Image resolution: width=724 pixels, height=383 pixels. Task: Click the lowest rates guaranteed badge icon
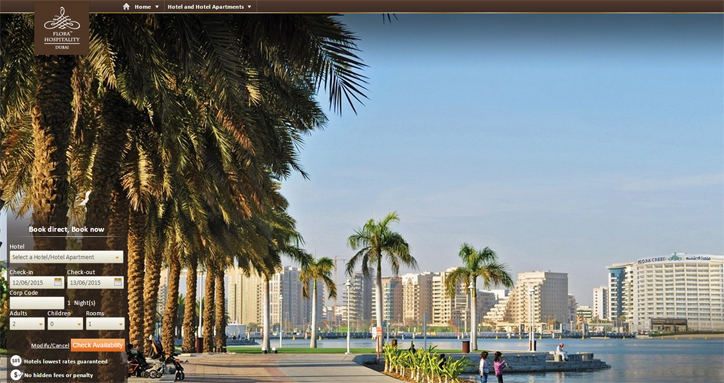click(16, 361)
